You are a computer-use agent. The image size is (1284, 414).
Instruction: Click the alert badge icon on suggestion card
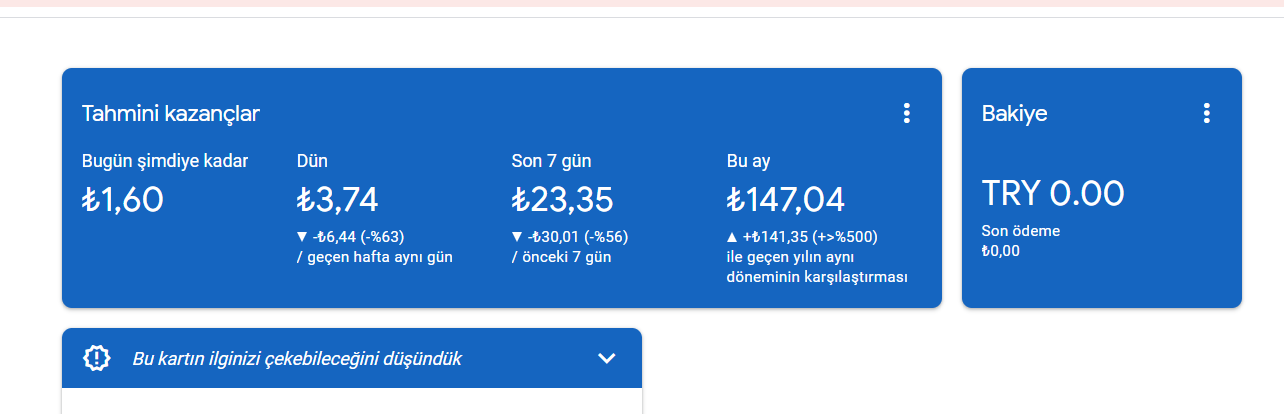click(x=97, y=358)
